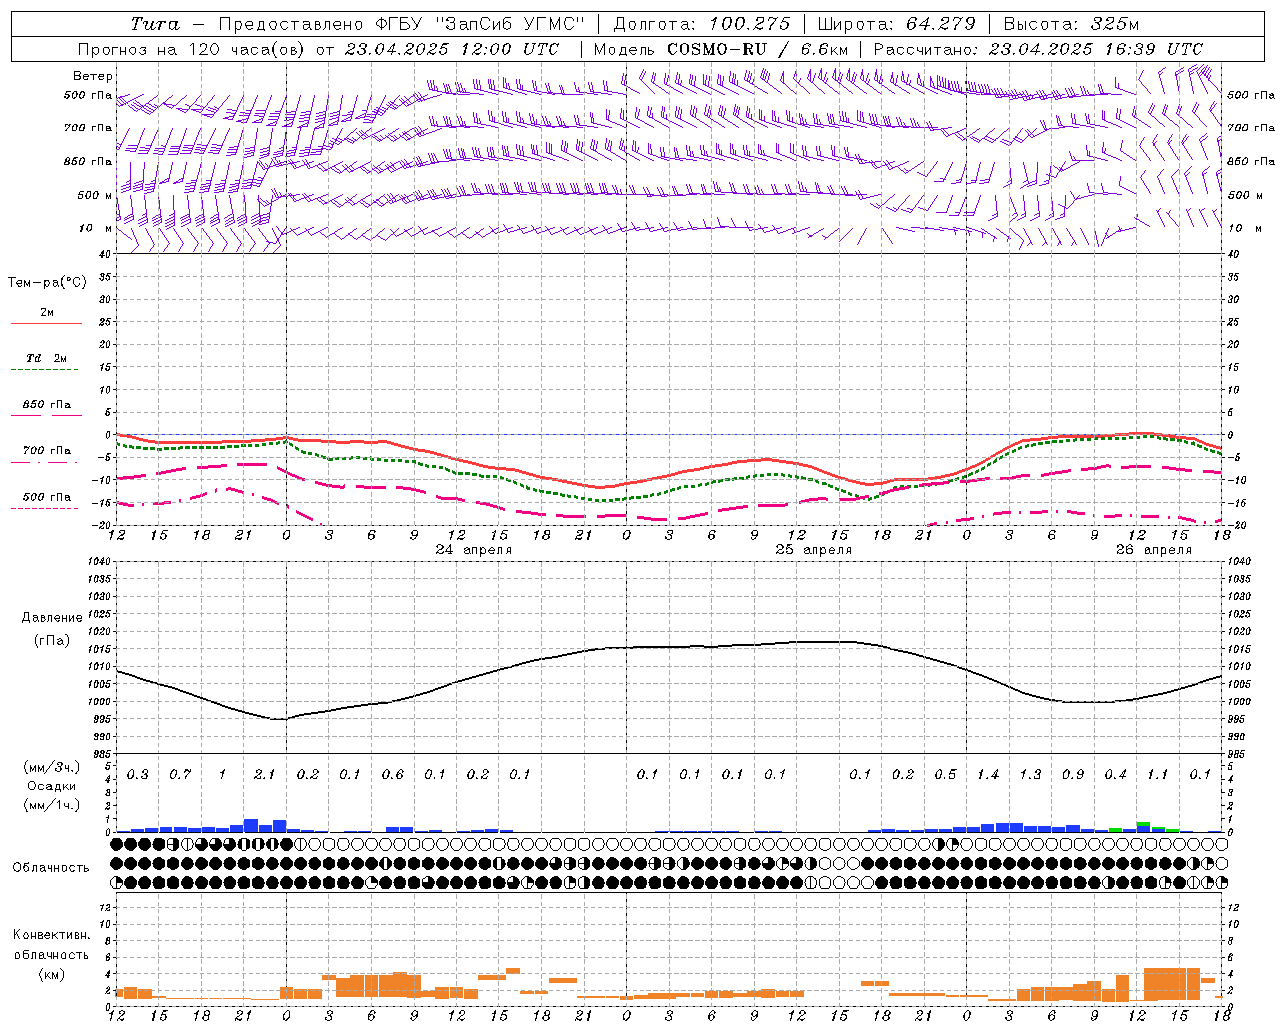Screen dimensions: 1280x1024
Task: Click the "700 гПа" temperature legend entry
Action: click(x=47, y=451)
